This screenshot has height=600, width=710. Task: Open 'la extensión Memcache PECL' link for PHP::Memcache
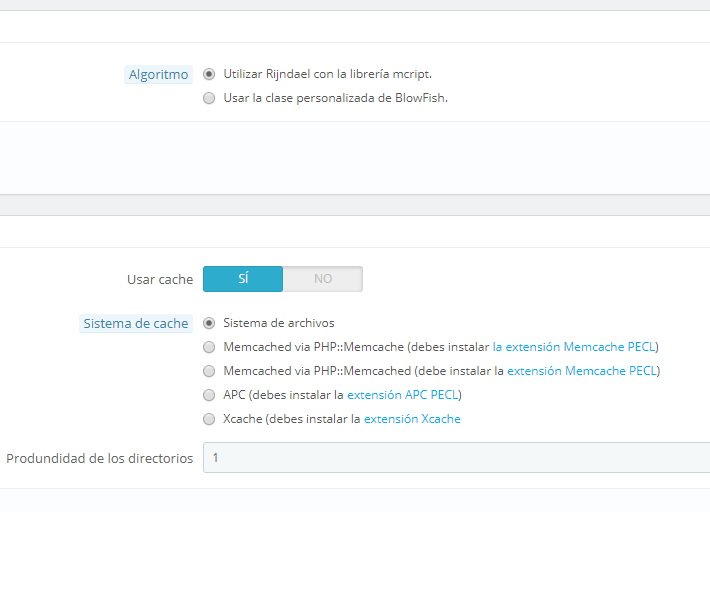pyautogui.click(x=574, y=347)
